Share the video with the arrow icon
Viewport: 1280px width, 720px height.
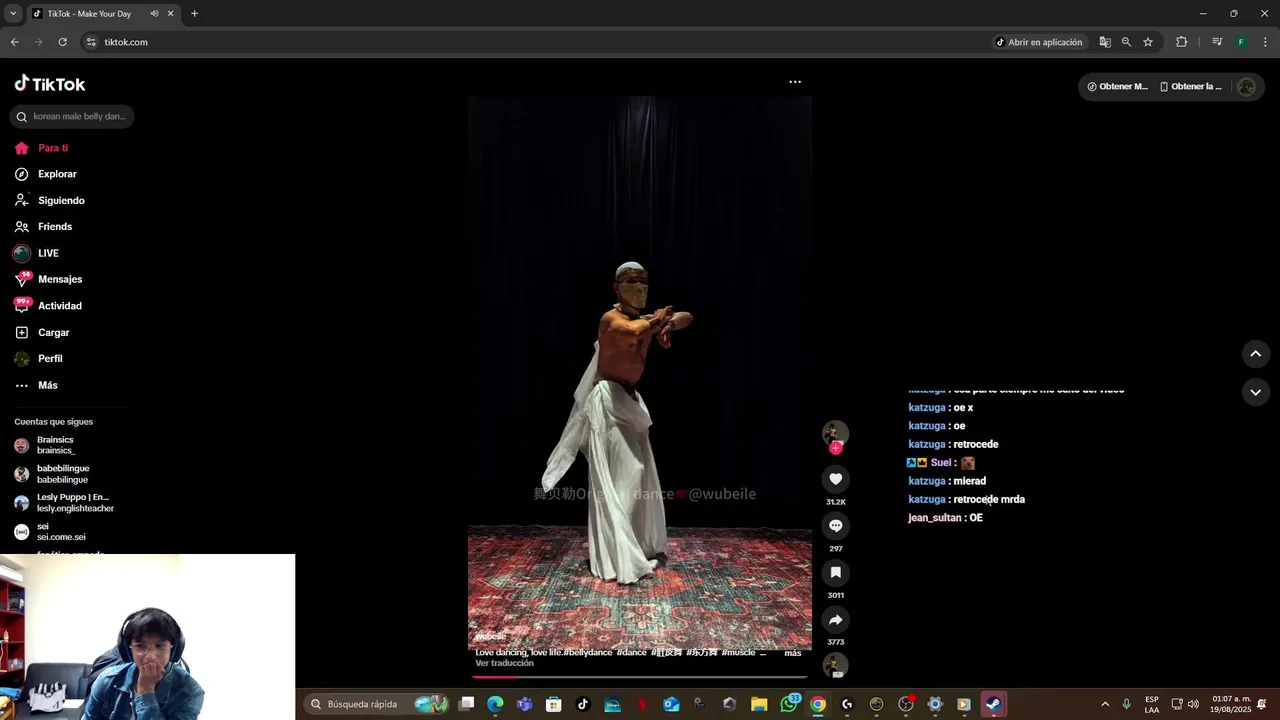click(x=836, y=619)
